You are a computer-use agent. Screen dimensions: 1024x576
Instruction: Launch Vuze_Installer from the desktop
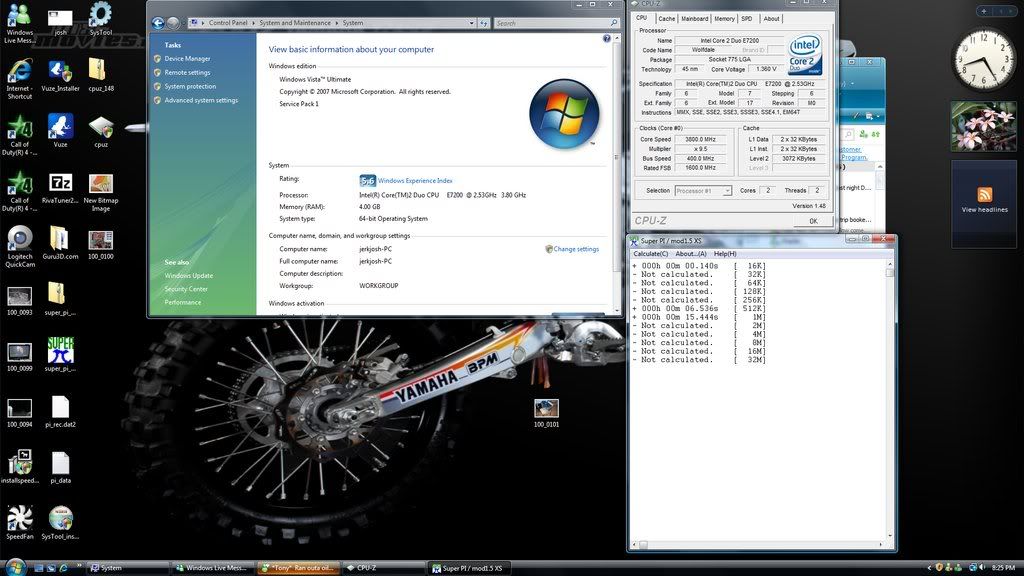[60, 75]
